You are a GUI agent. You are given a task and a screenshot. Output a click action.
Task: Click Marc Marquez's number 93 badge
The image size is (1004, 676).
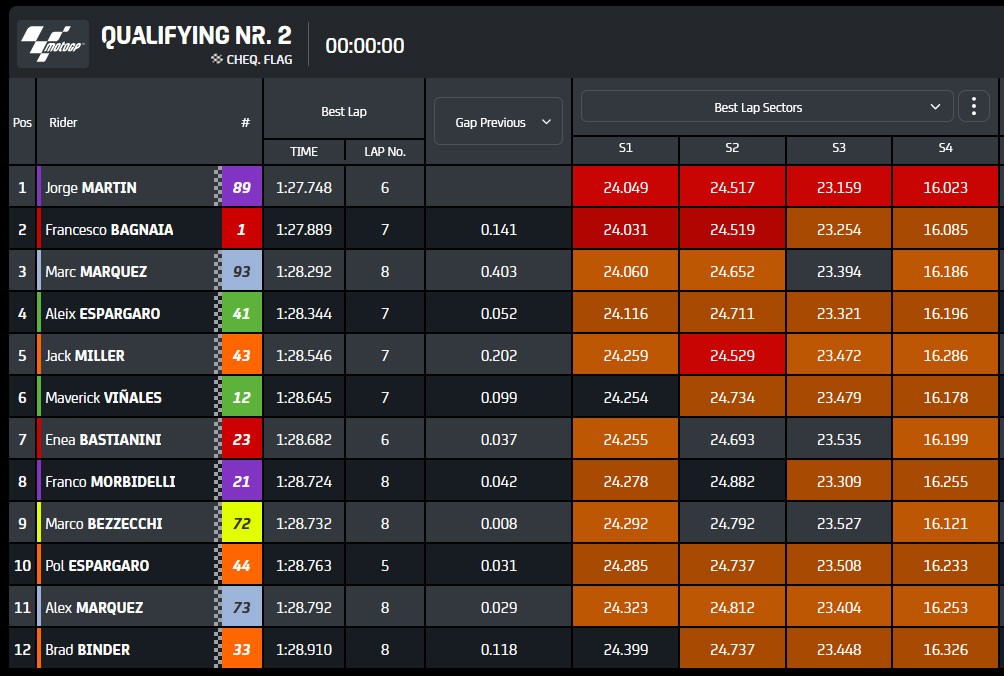241,271
